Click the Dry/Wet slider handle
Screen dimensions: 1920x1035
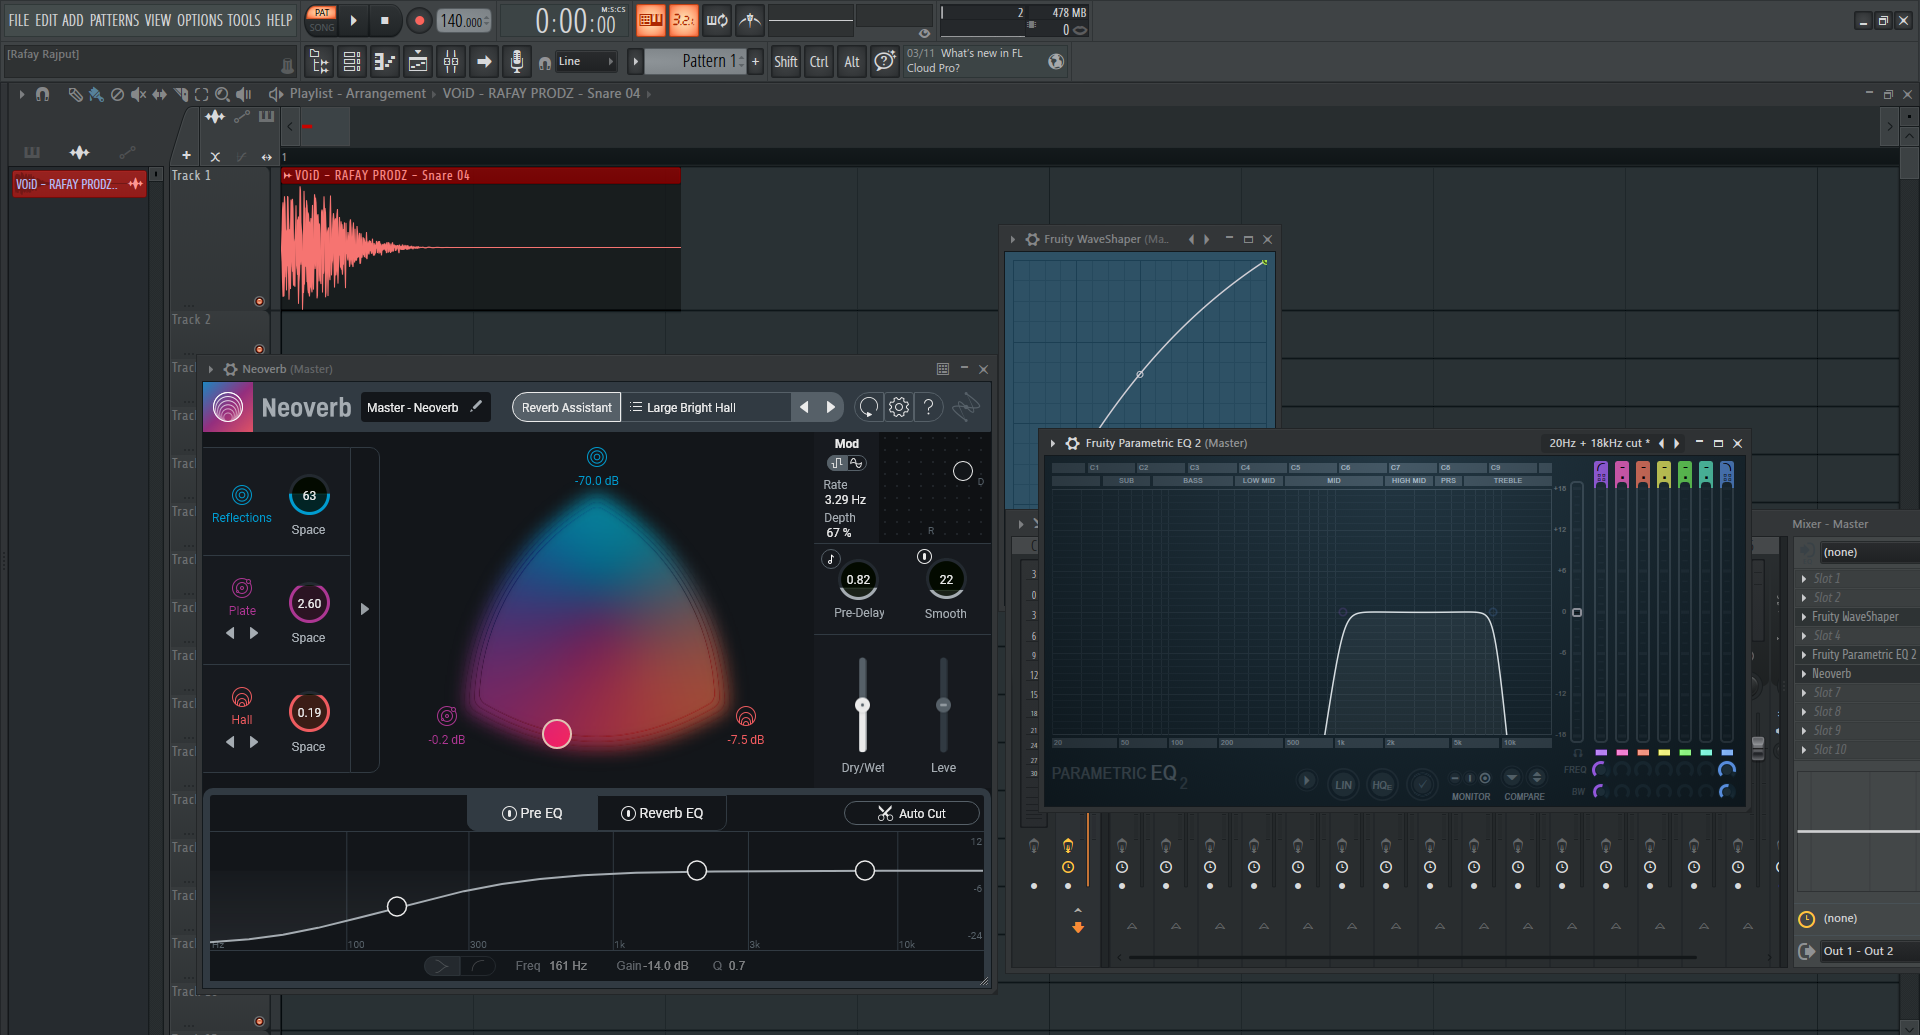point(862,706)
